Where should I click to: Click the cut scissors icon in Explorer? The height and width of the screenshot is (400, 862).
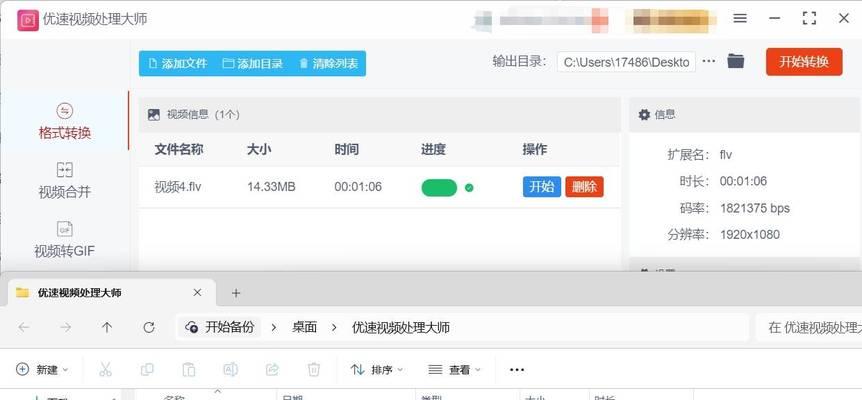tap(106, 370)
